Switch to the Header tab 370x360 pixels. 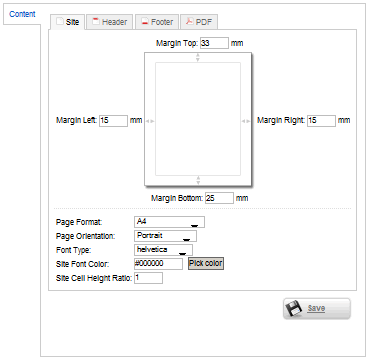click(x=110, y=22)
